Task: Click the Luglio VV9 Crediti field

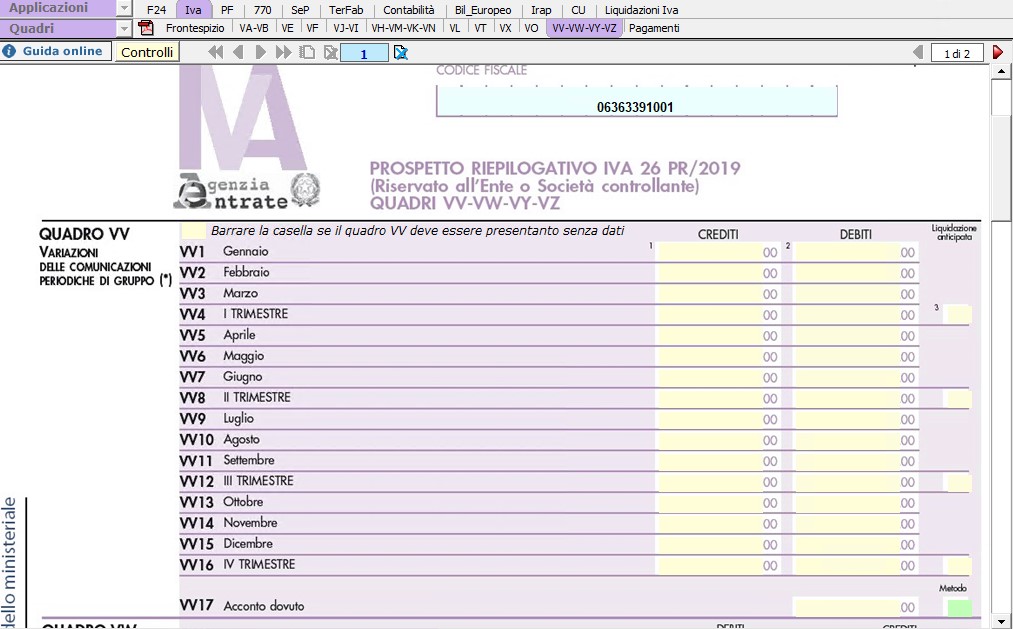Action: tap(718, 419)
